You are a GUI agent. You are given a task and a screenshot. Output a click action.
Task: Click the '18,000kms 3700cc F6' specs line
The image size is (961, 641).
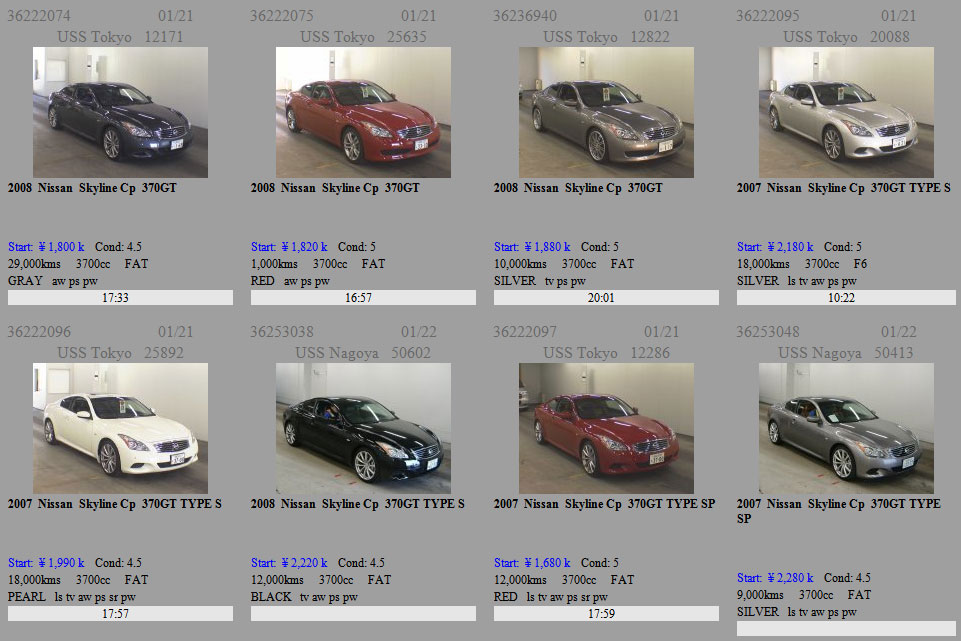point(802,264)
